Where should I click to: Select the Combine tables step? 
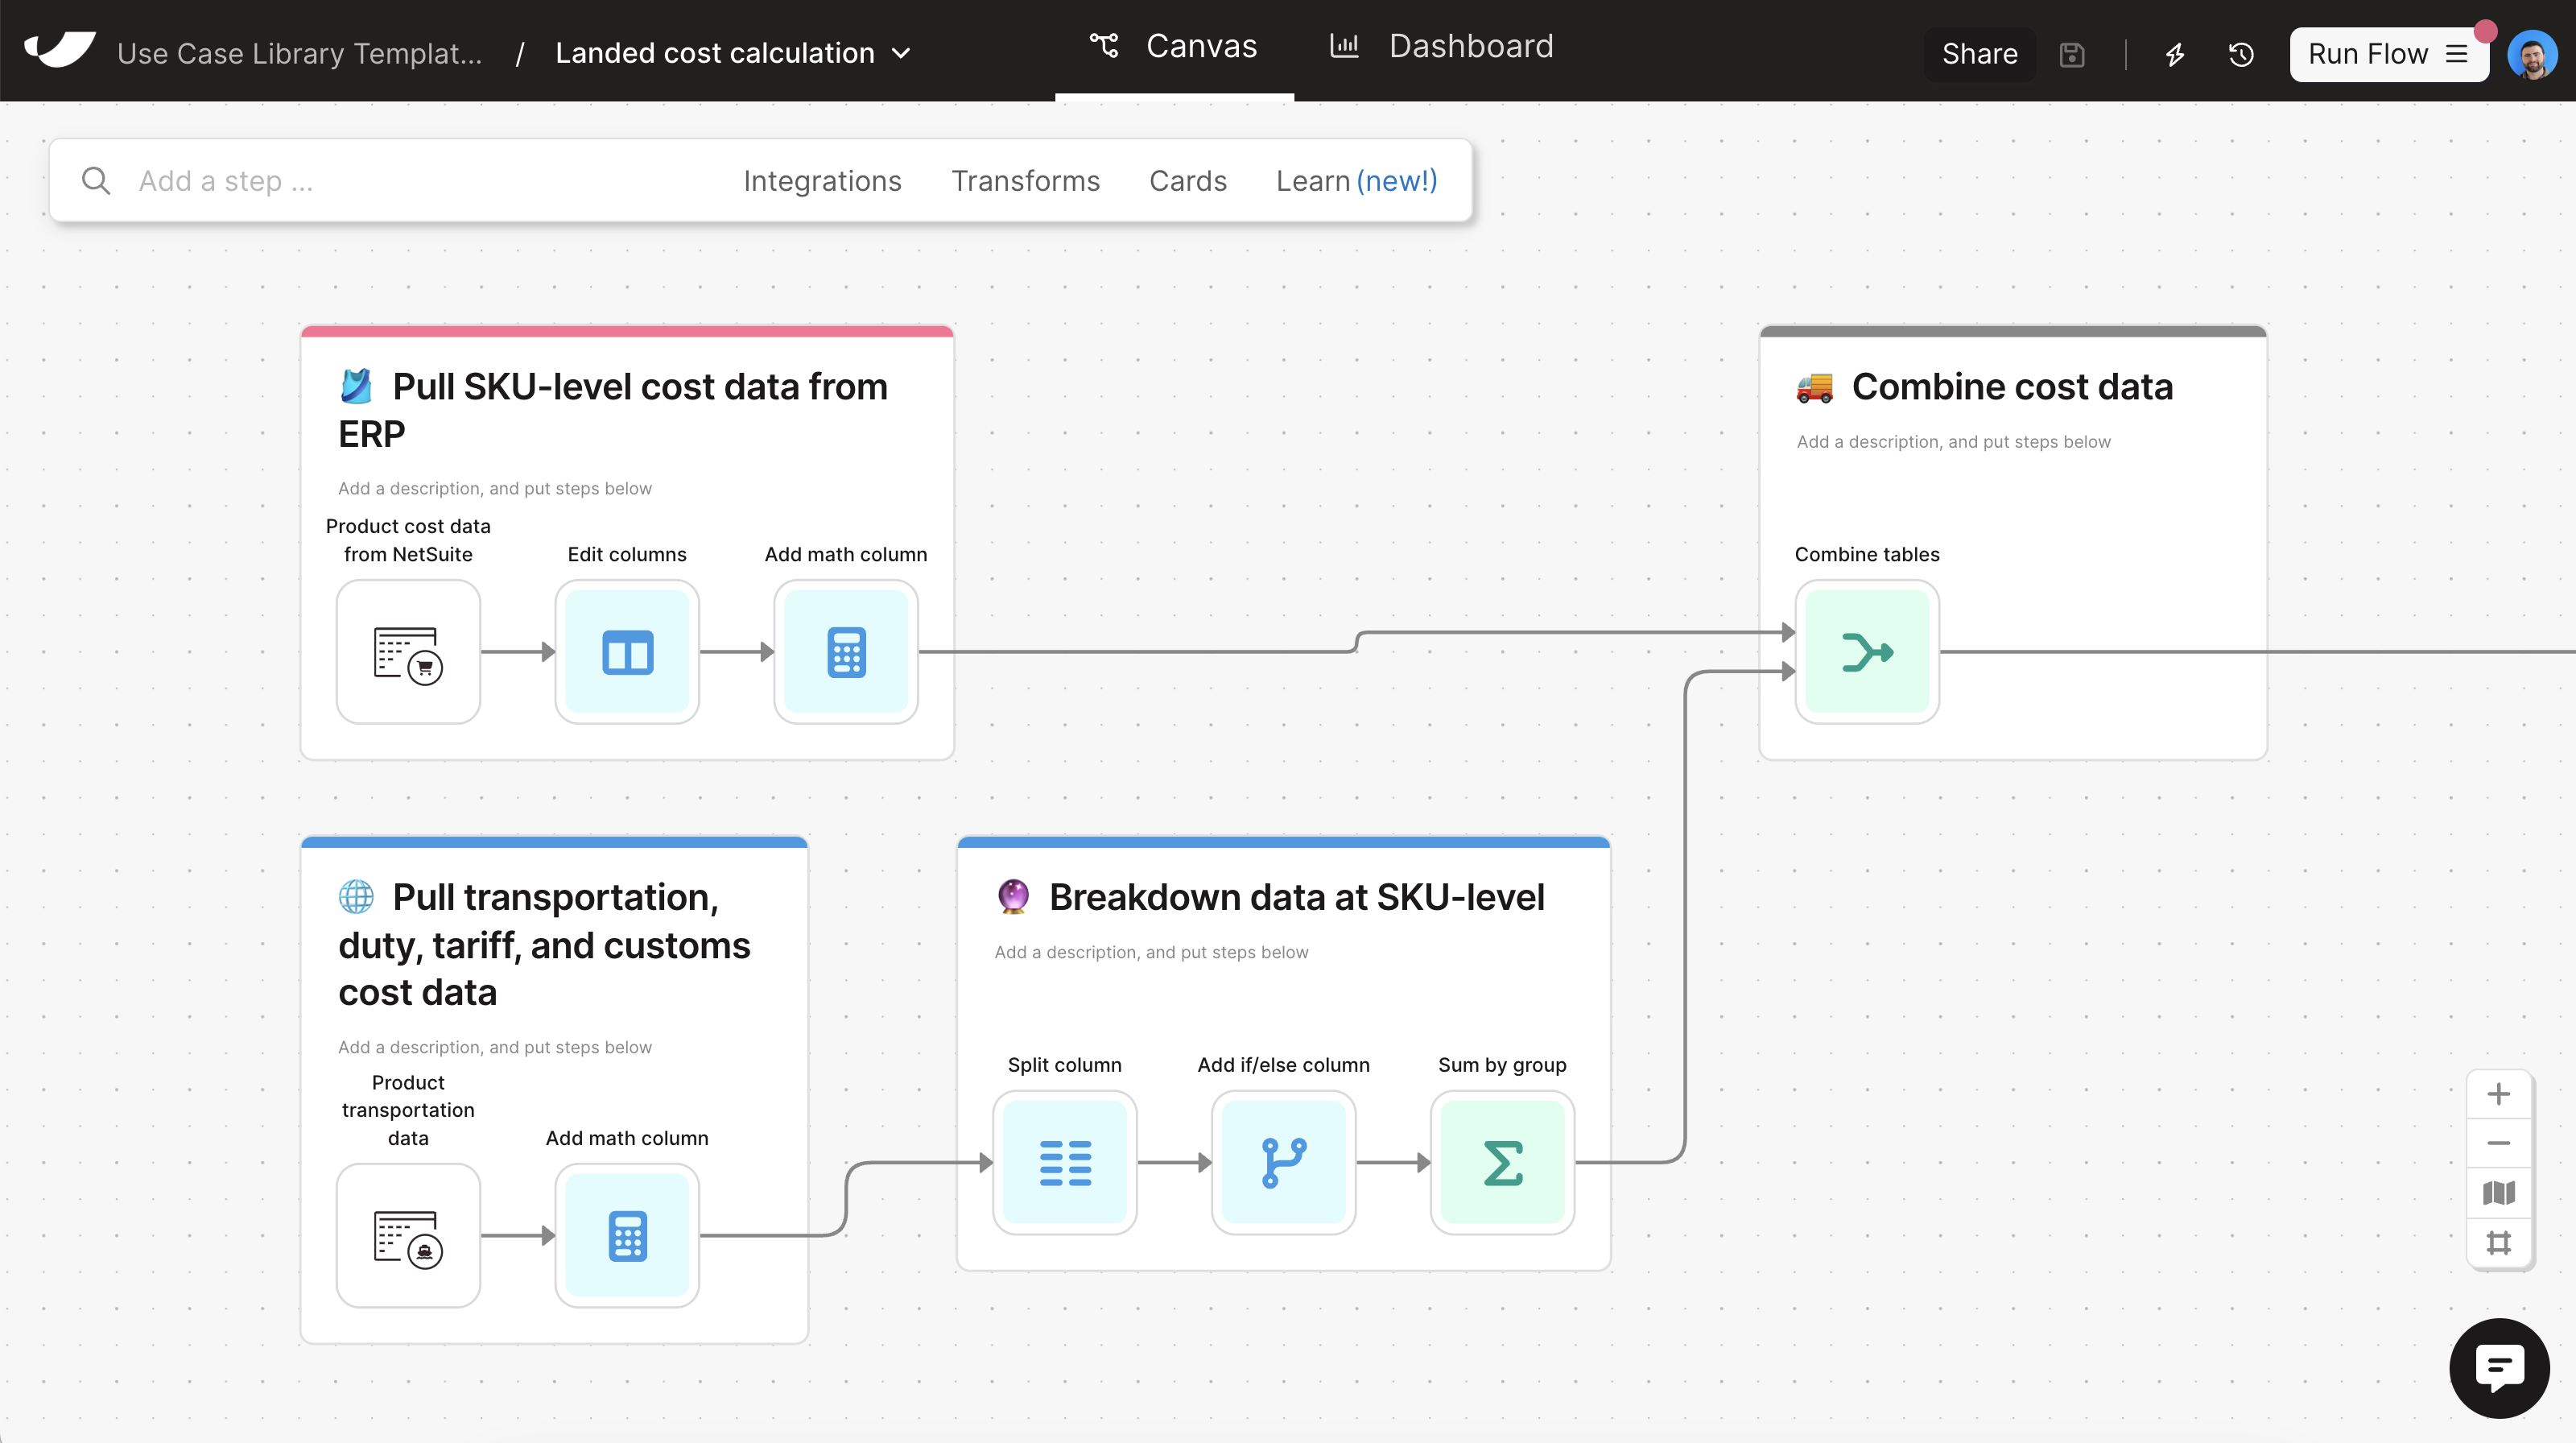pos(1867,652)
